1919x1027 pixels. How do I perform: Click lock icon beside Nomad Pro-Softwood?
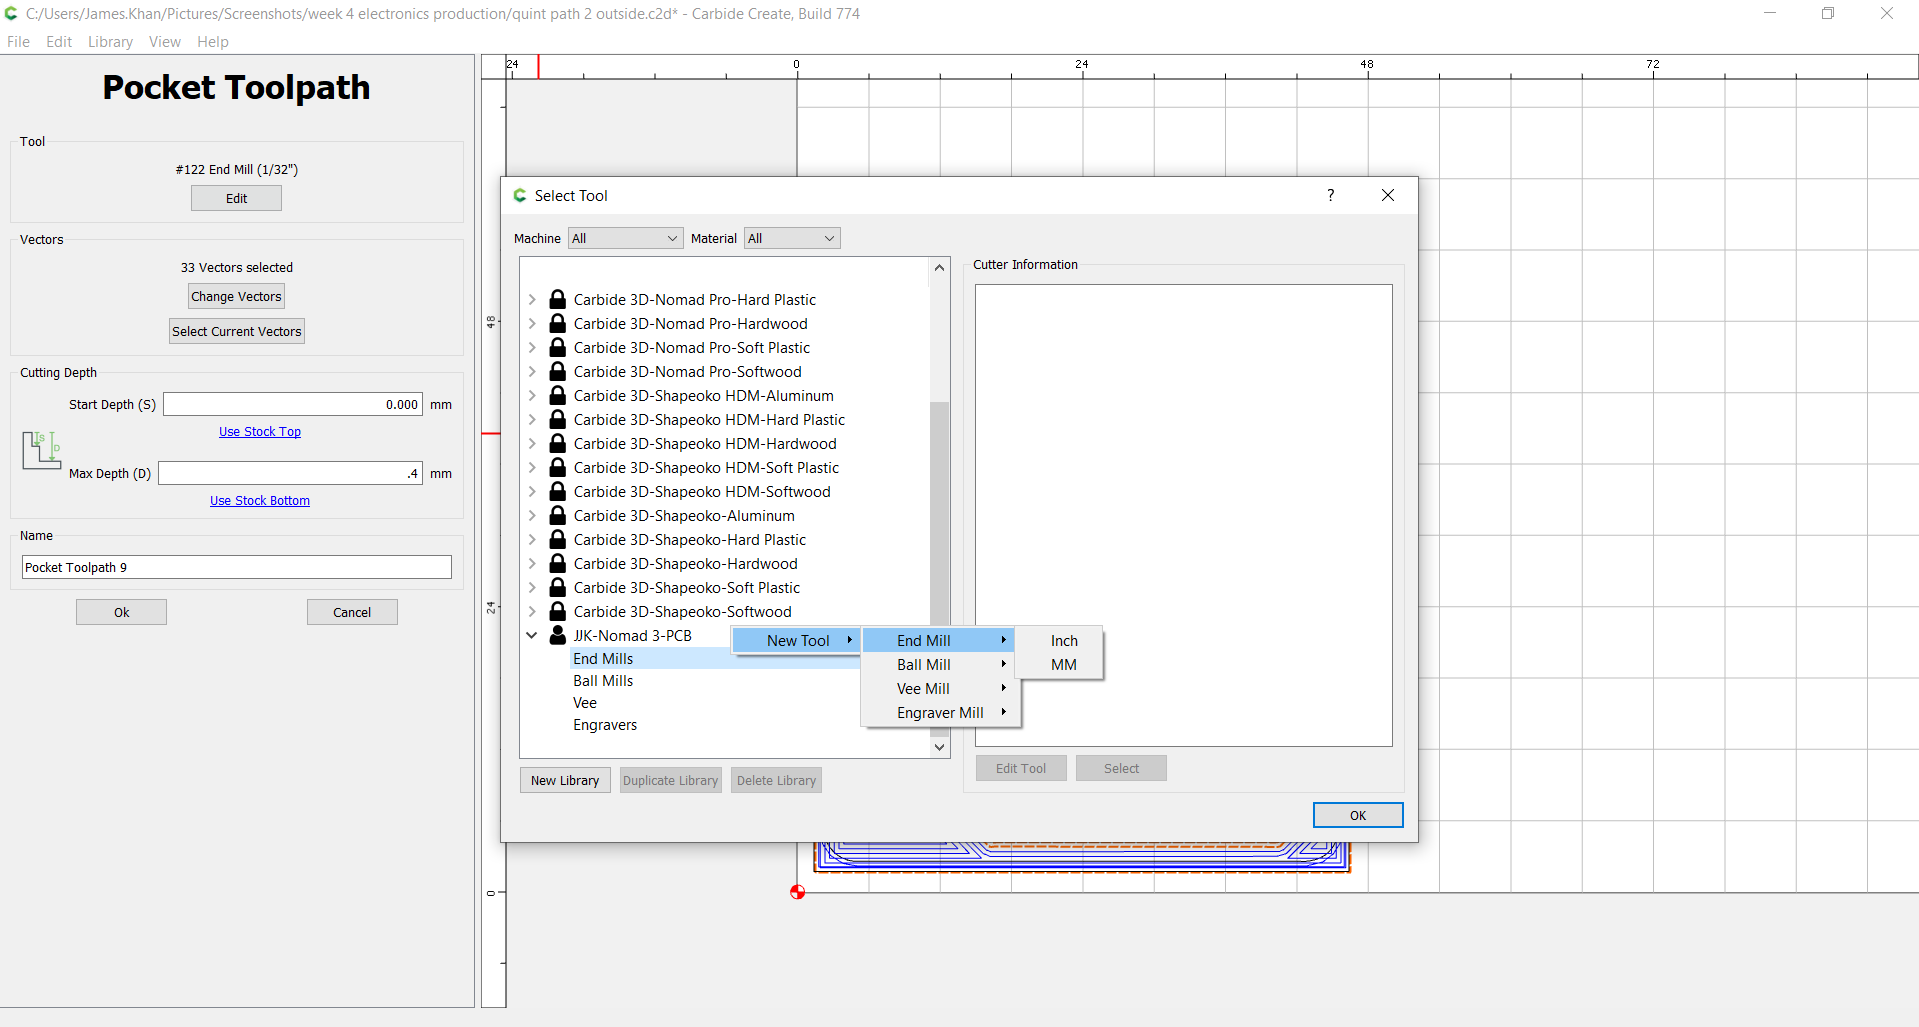point(558,371)
